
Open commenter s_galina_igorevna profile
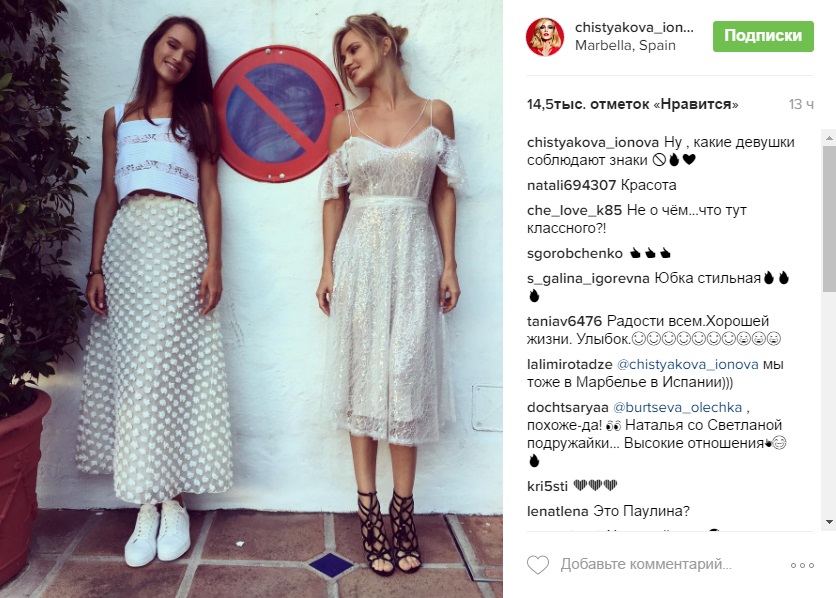(x=588, y=278)
